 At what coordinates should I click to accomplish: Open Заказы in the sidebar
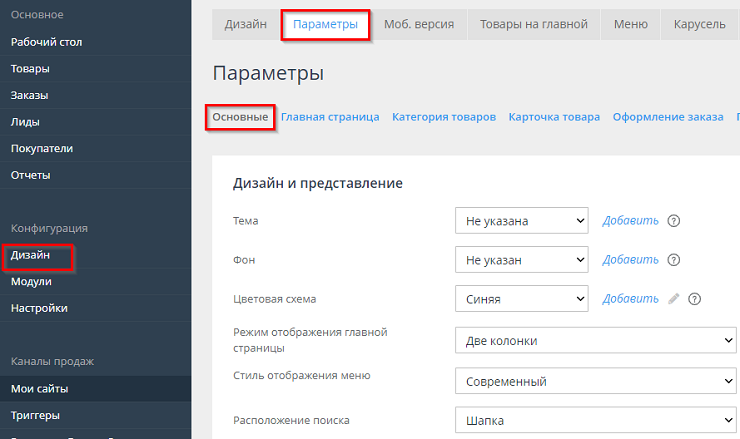[30, 95]
